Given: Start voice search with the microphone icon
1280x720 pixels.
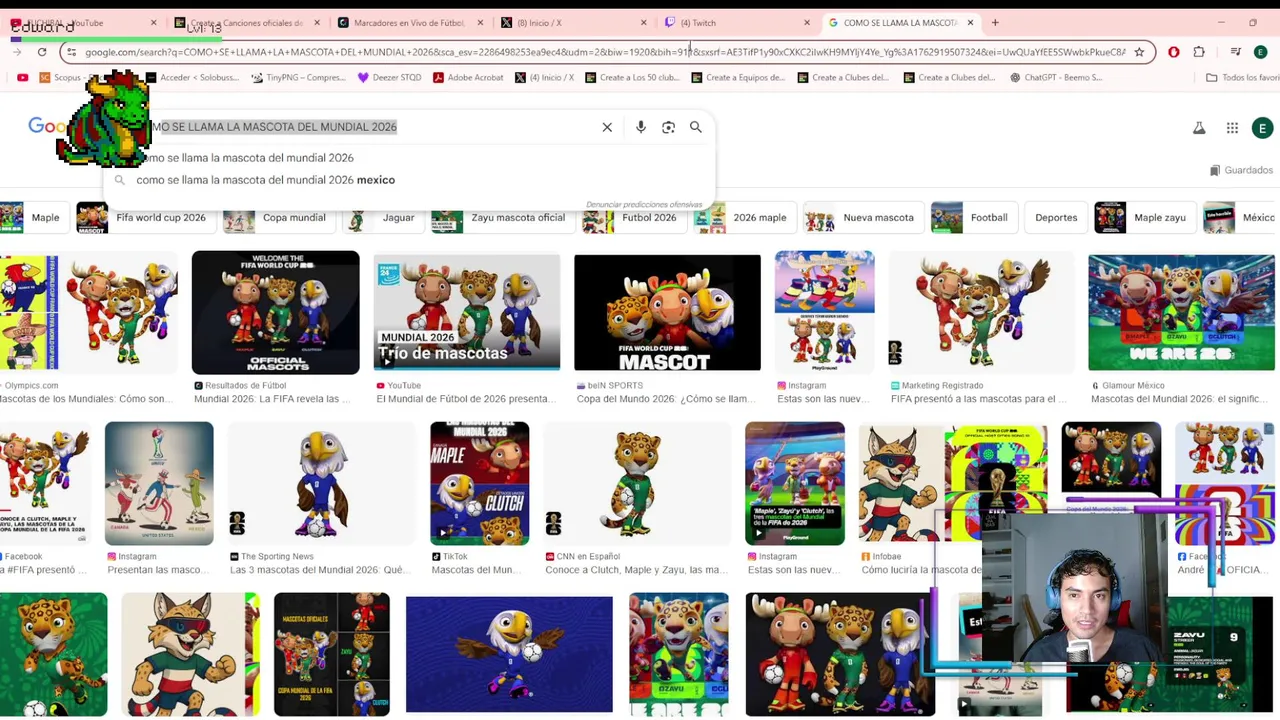Looking at the screenshot, I should point(641,127).
